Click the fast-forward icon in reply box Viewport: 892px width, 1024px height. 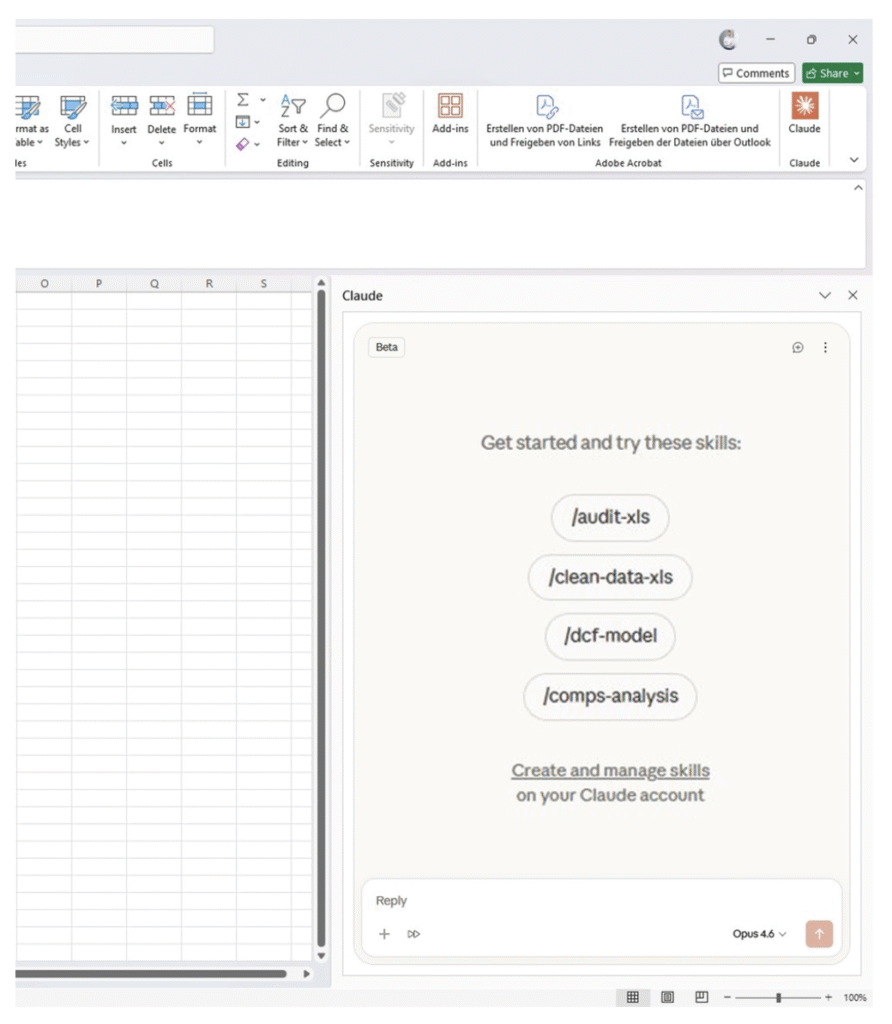point(414,934)
